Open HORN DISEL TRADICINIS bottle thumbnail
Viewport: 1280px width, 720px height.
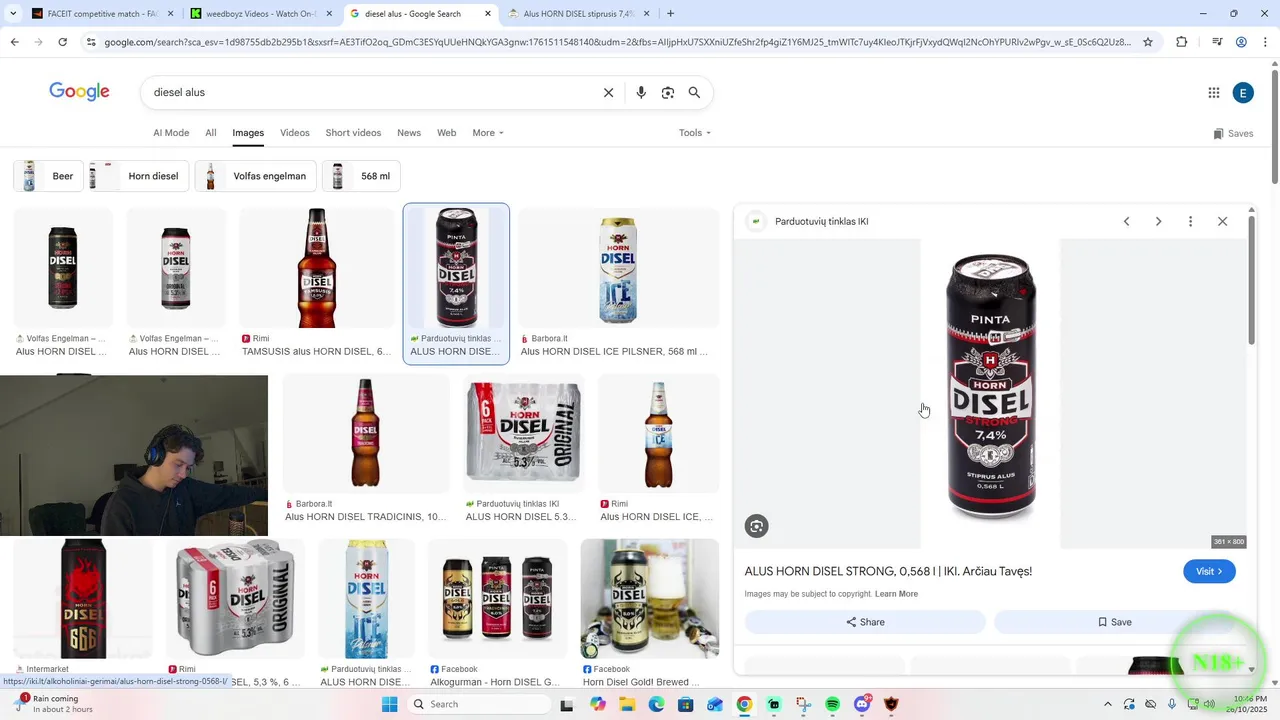[366, 433]
